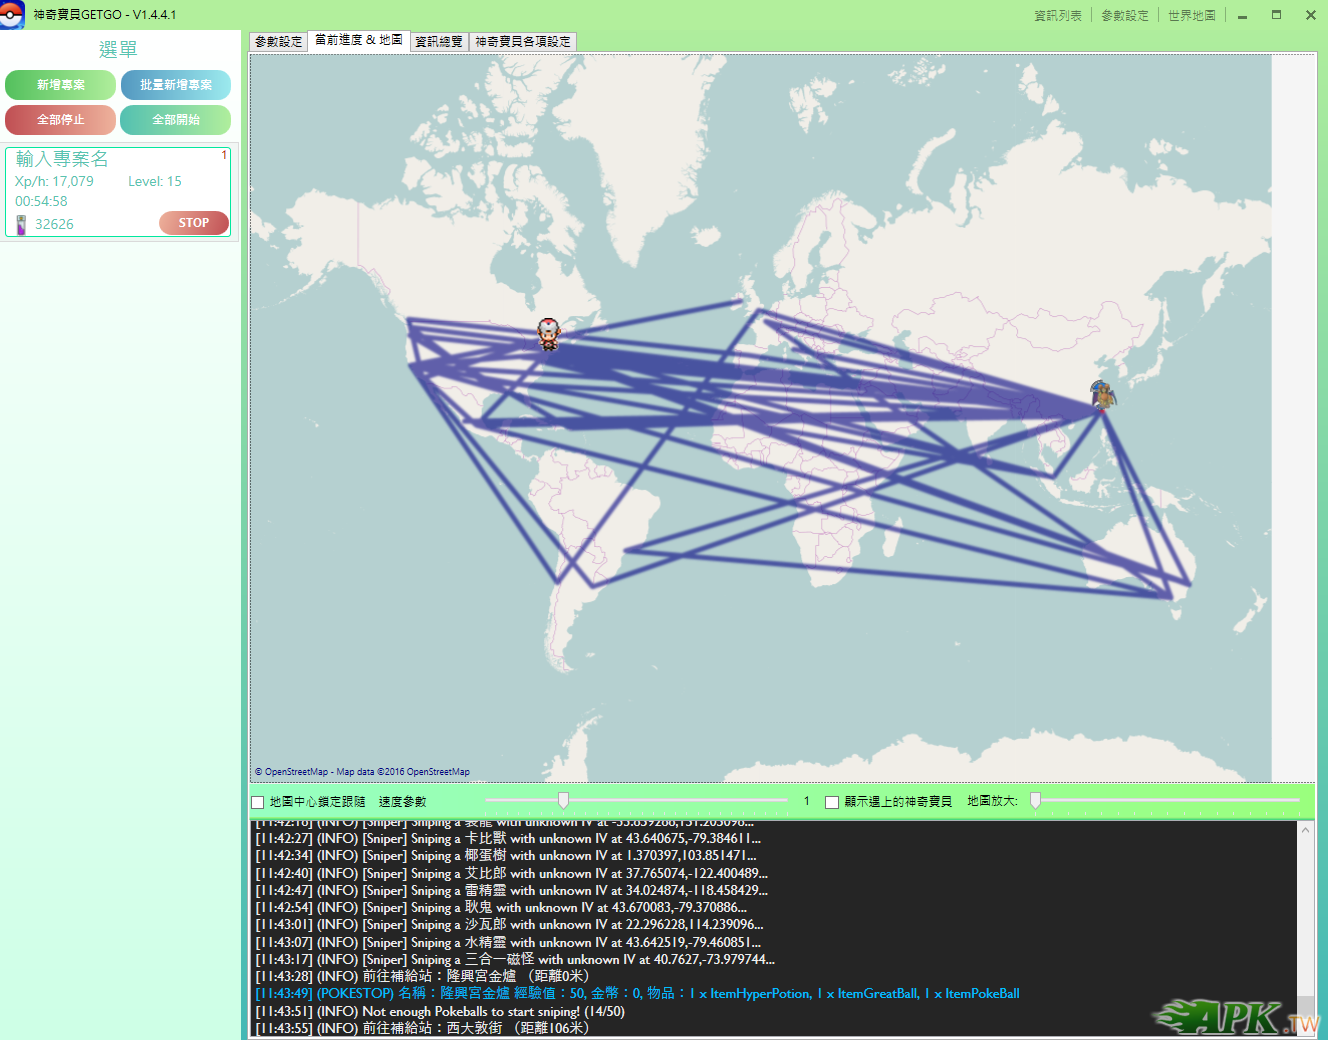
Task: Toggle 顯示邊上的神奇寶貝 checkbox
Action: (831, 802)
